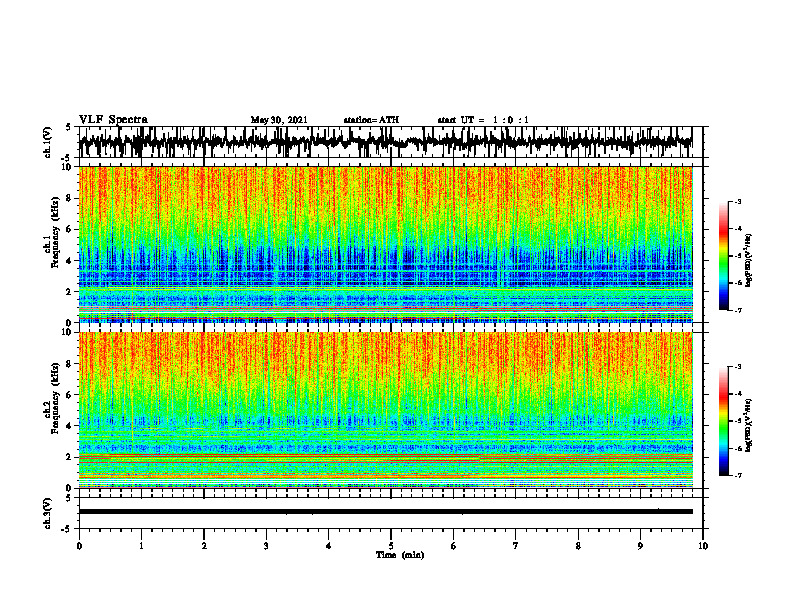Screen dimensions: 792x612
Task: Click the "7" tick label on Time axis
Action: click(516, 546)
